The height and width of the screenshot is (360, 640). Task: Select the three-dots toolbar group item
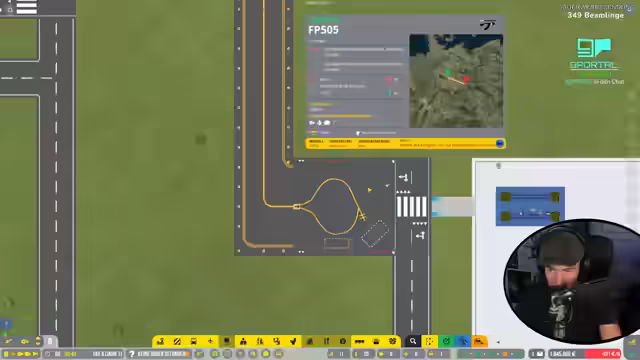pyautogui.click(x=359, y=341)
